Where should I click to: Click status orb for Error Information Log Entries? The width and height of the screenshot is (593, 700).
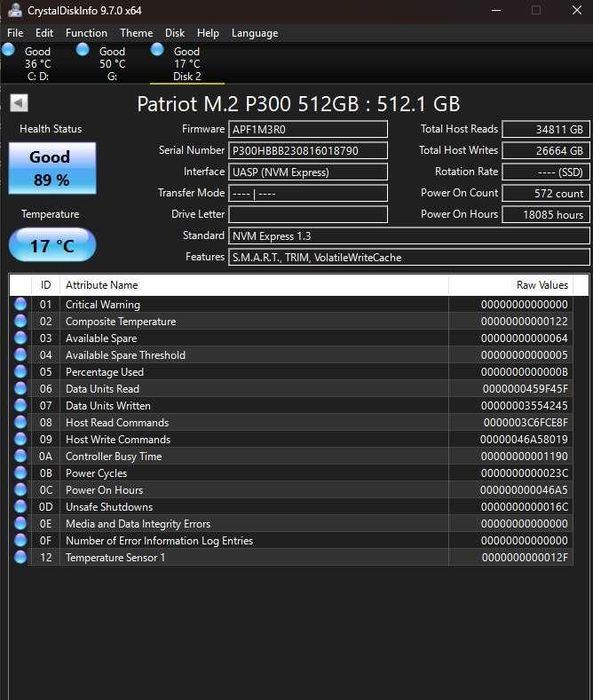pyautogui.click(x=21, y=540)
